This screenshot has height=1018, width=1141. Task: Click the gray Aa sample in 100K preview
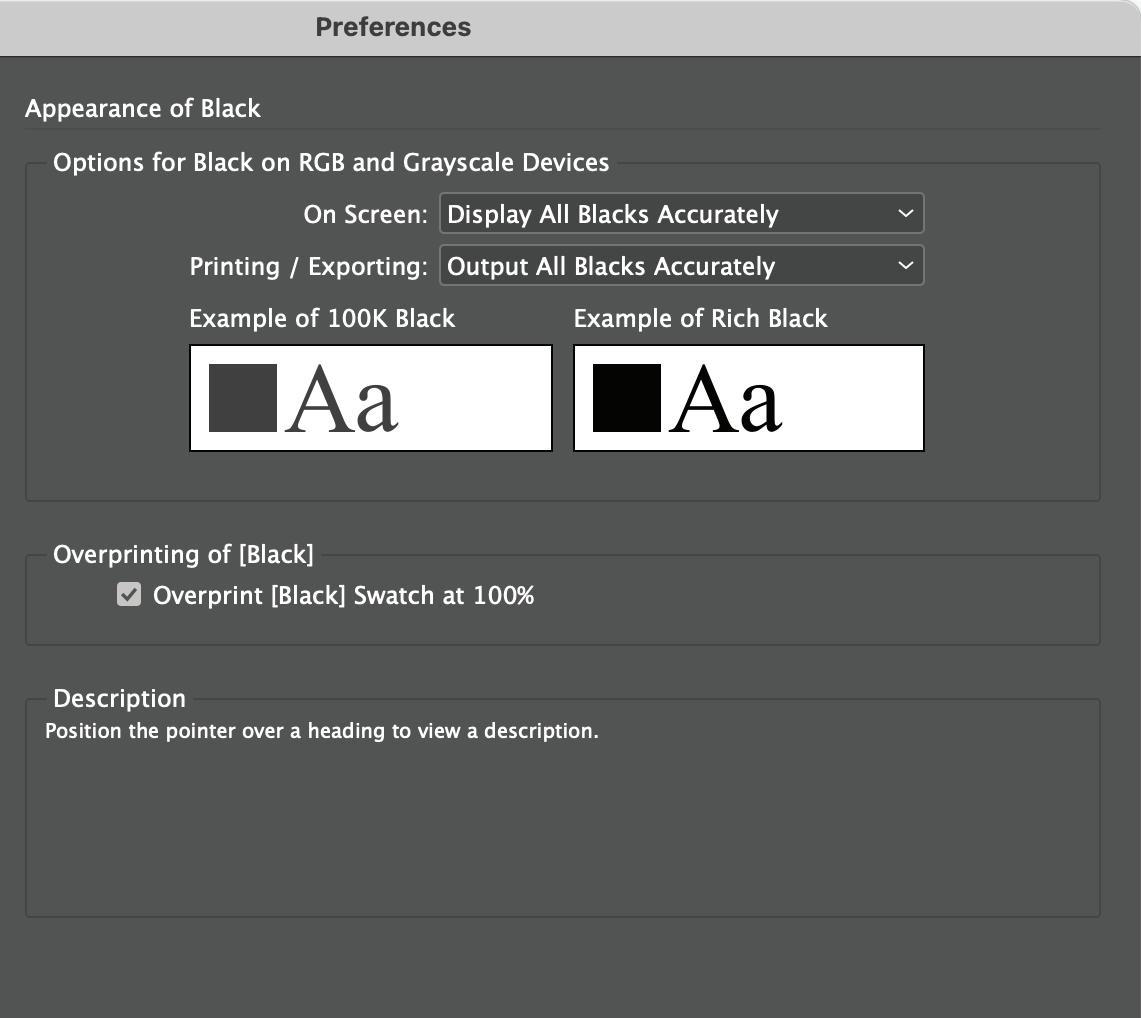(341, 400)
